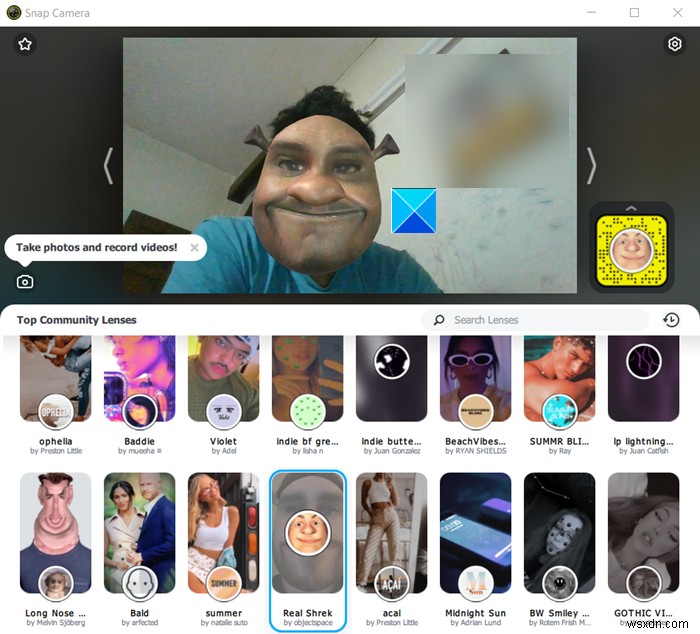The height and width of the screenshot is (634, 700).
Task: Click the search magnifier icon
Action: tap(439, 320)
